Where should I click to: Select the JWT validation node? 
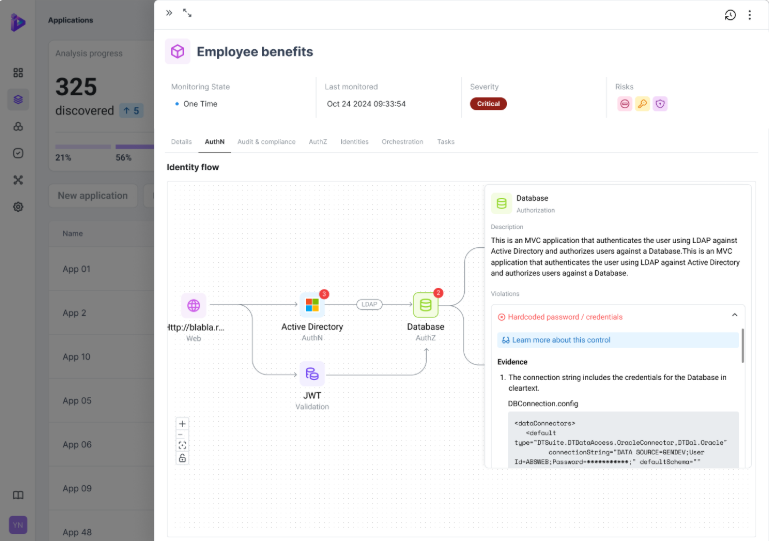[x=312, y=374]
